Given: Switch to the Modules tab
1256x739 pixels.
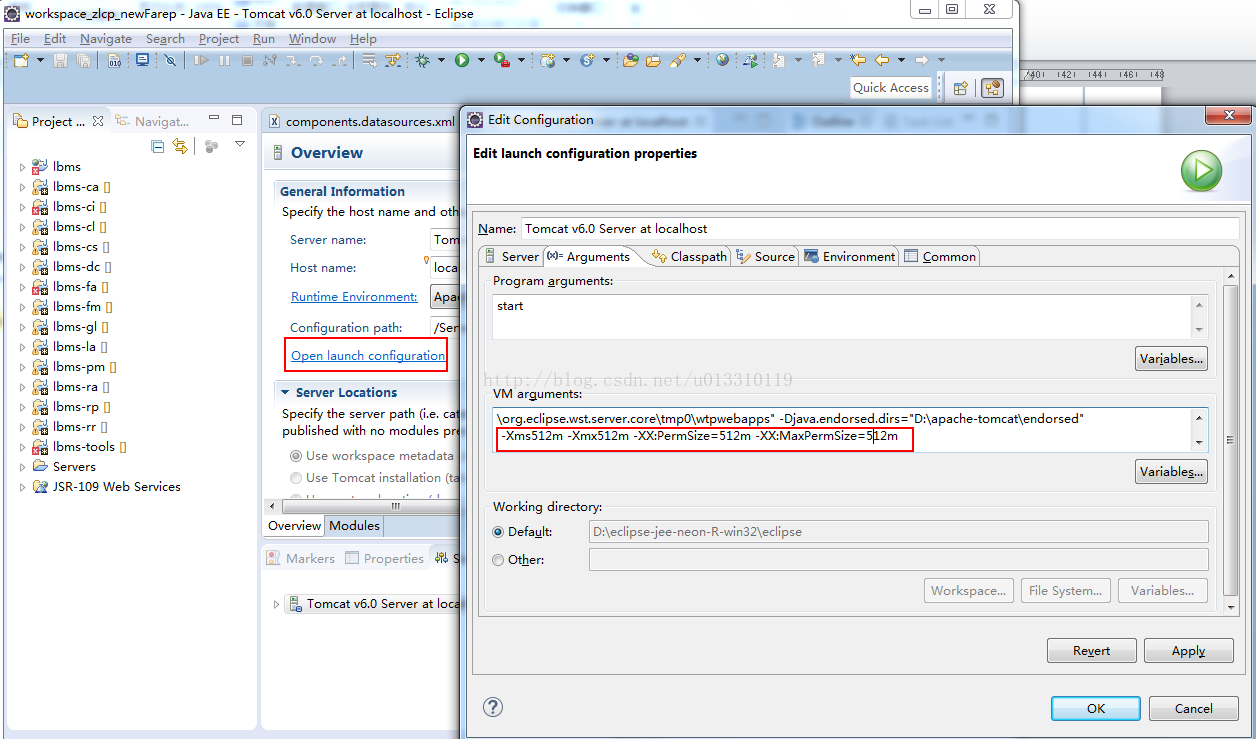Looking at the screenshot, I should [x=354, y=525].
